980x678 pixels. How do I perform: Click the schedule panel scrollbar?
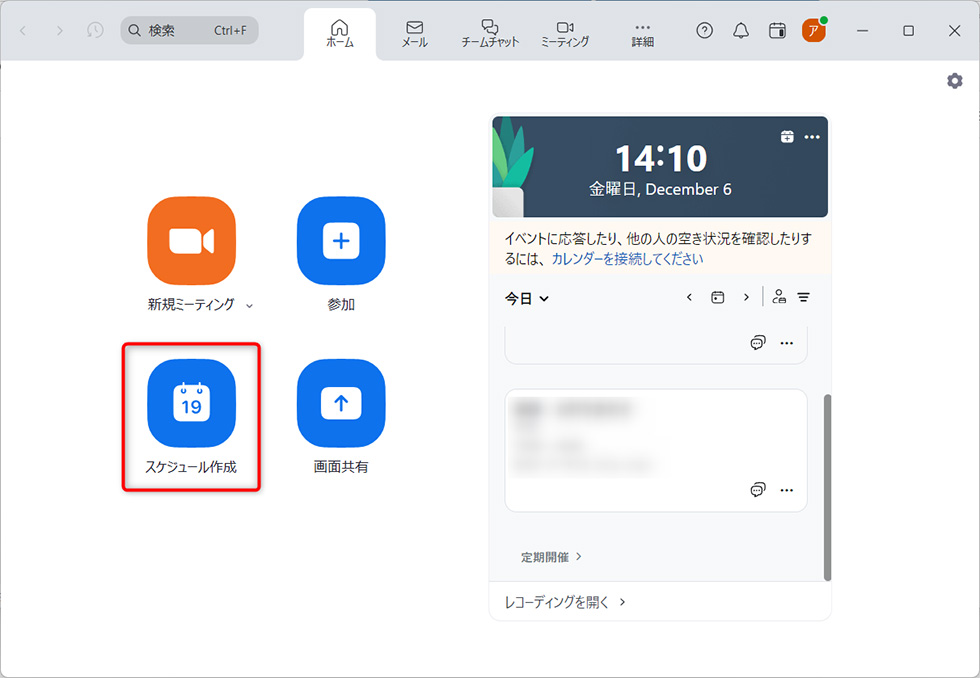tap(827, 487)
